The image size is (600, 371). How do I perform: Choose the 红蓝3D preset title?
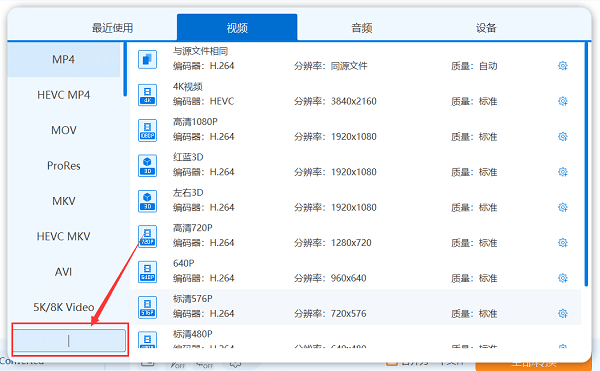[188, 157]
